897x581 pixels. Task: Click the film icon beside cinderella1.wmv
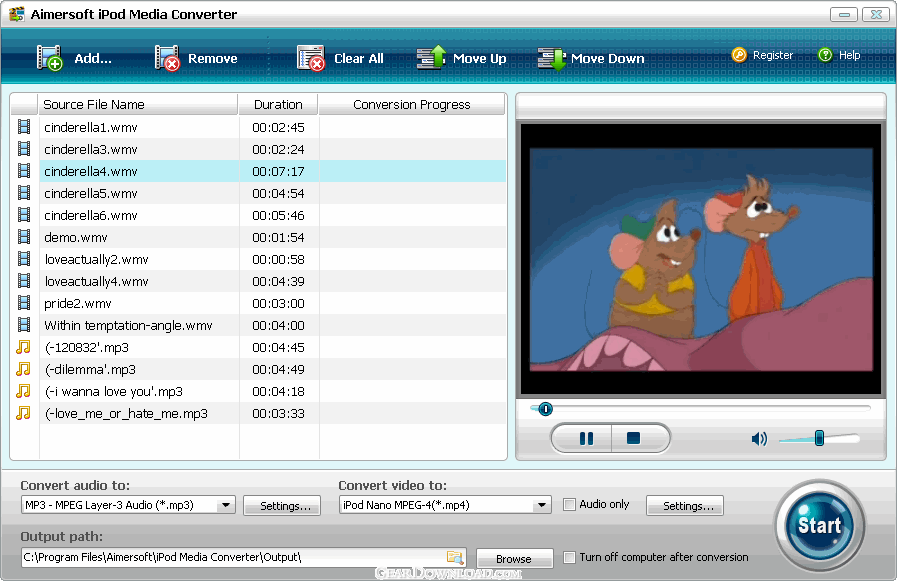(x=24, y=127)
